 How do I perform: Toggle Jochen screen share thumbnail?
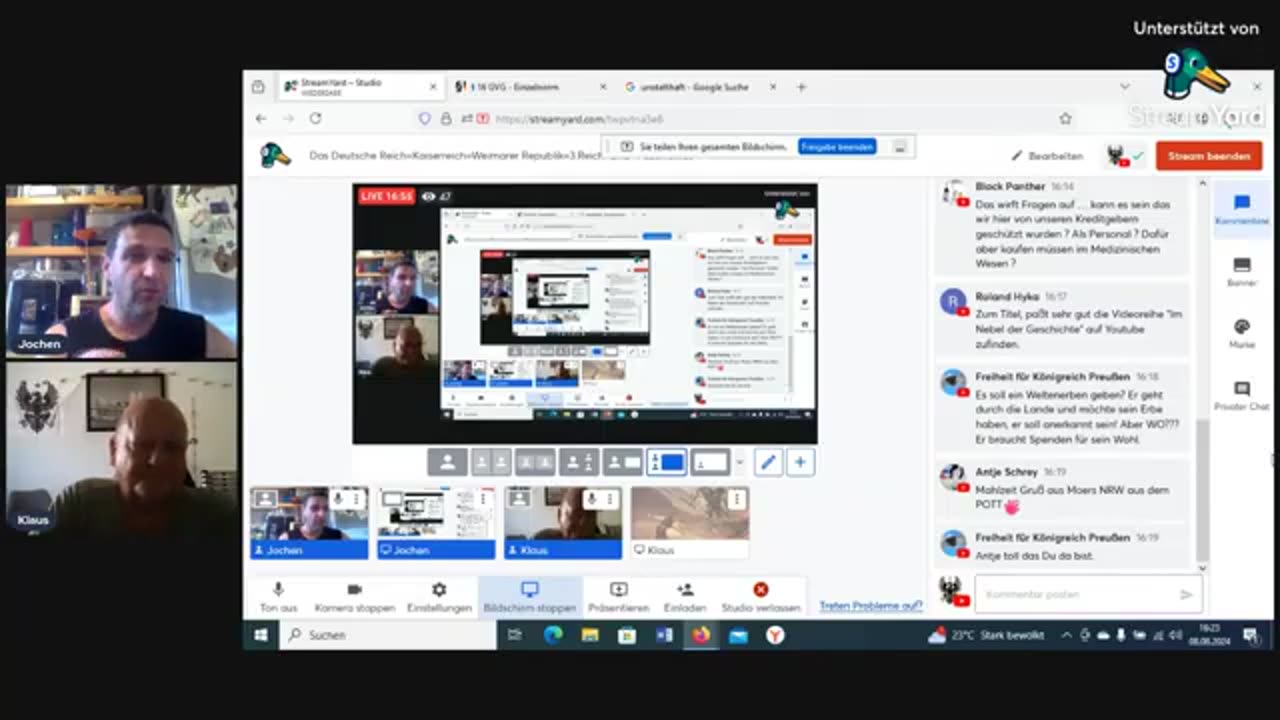[436, 522]
